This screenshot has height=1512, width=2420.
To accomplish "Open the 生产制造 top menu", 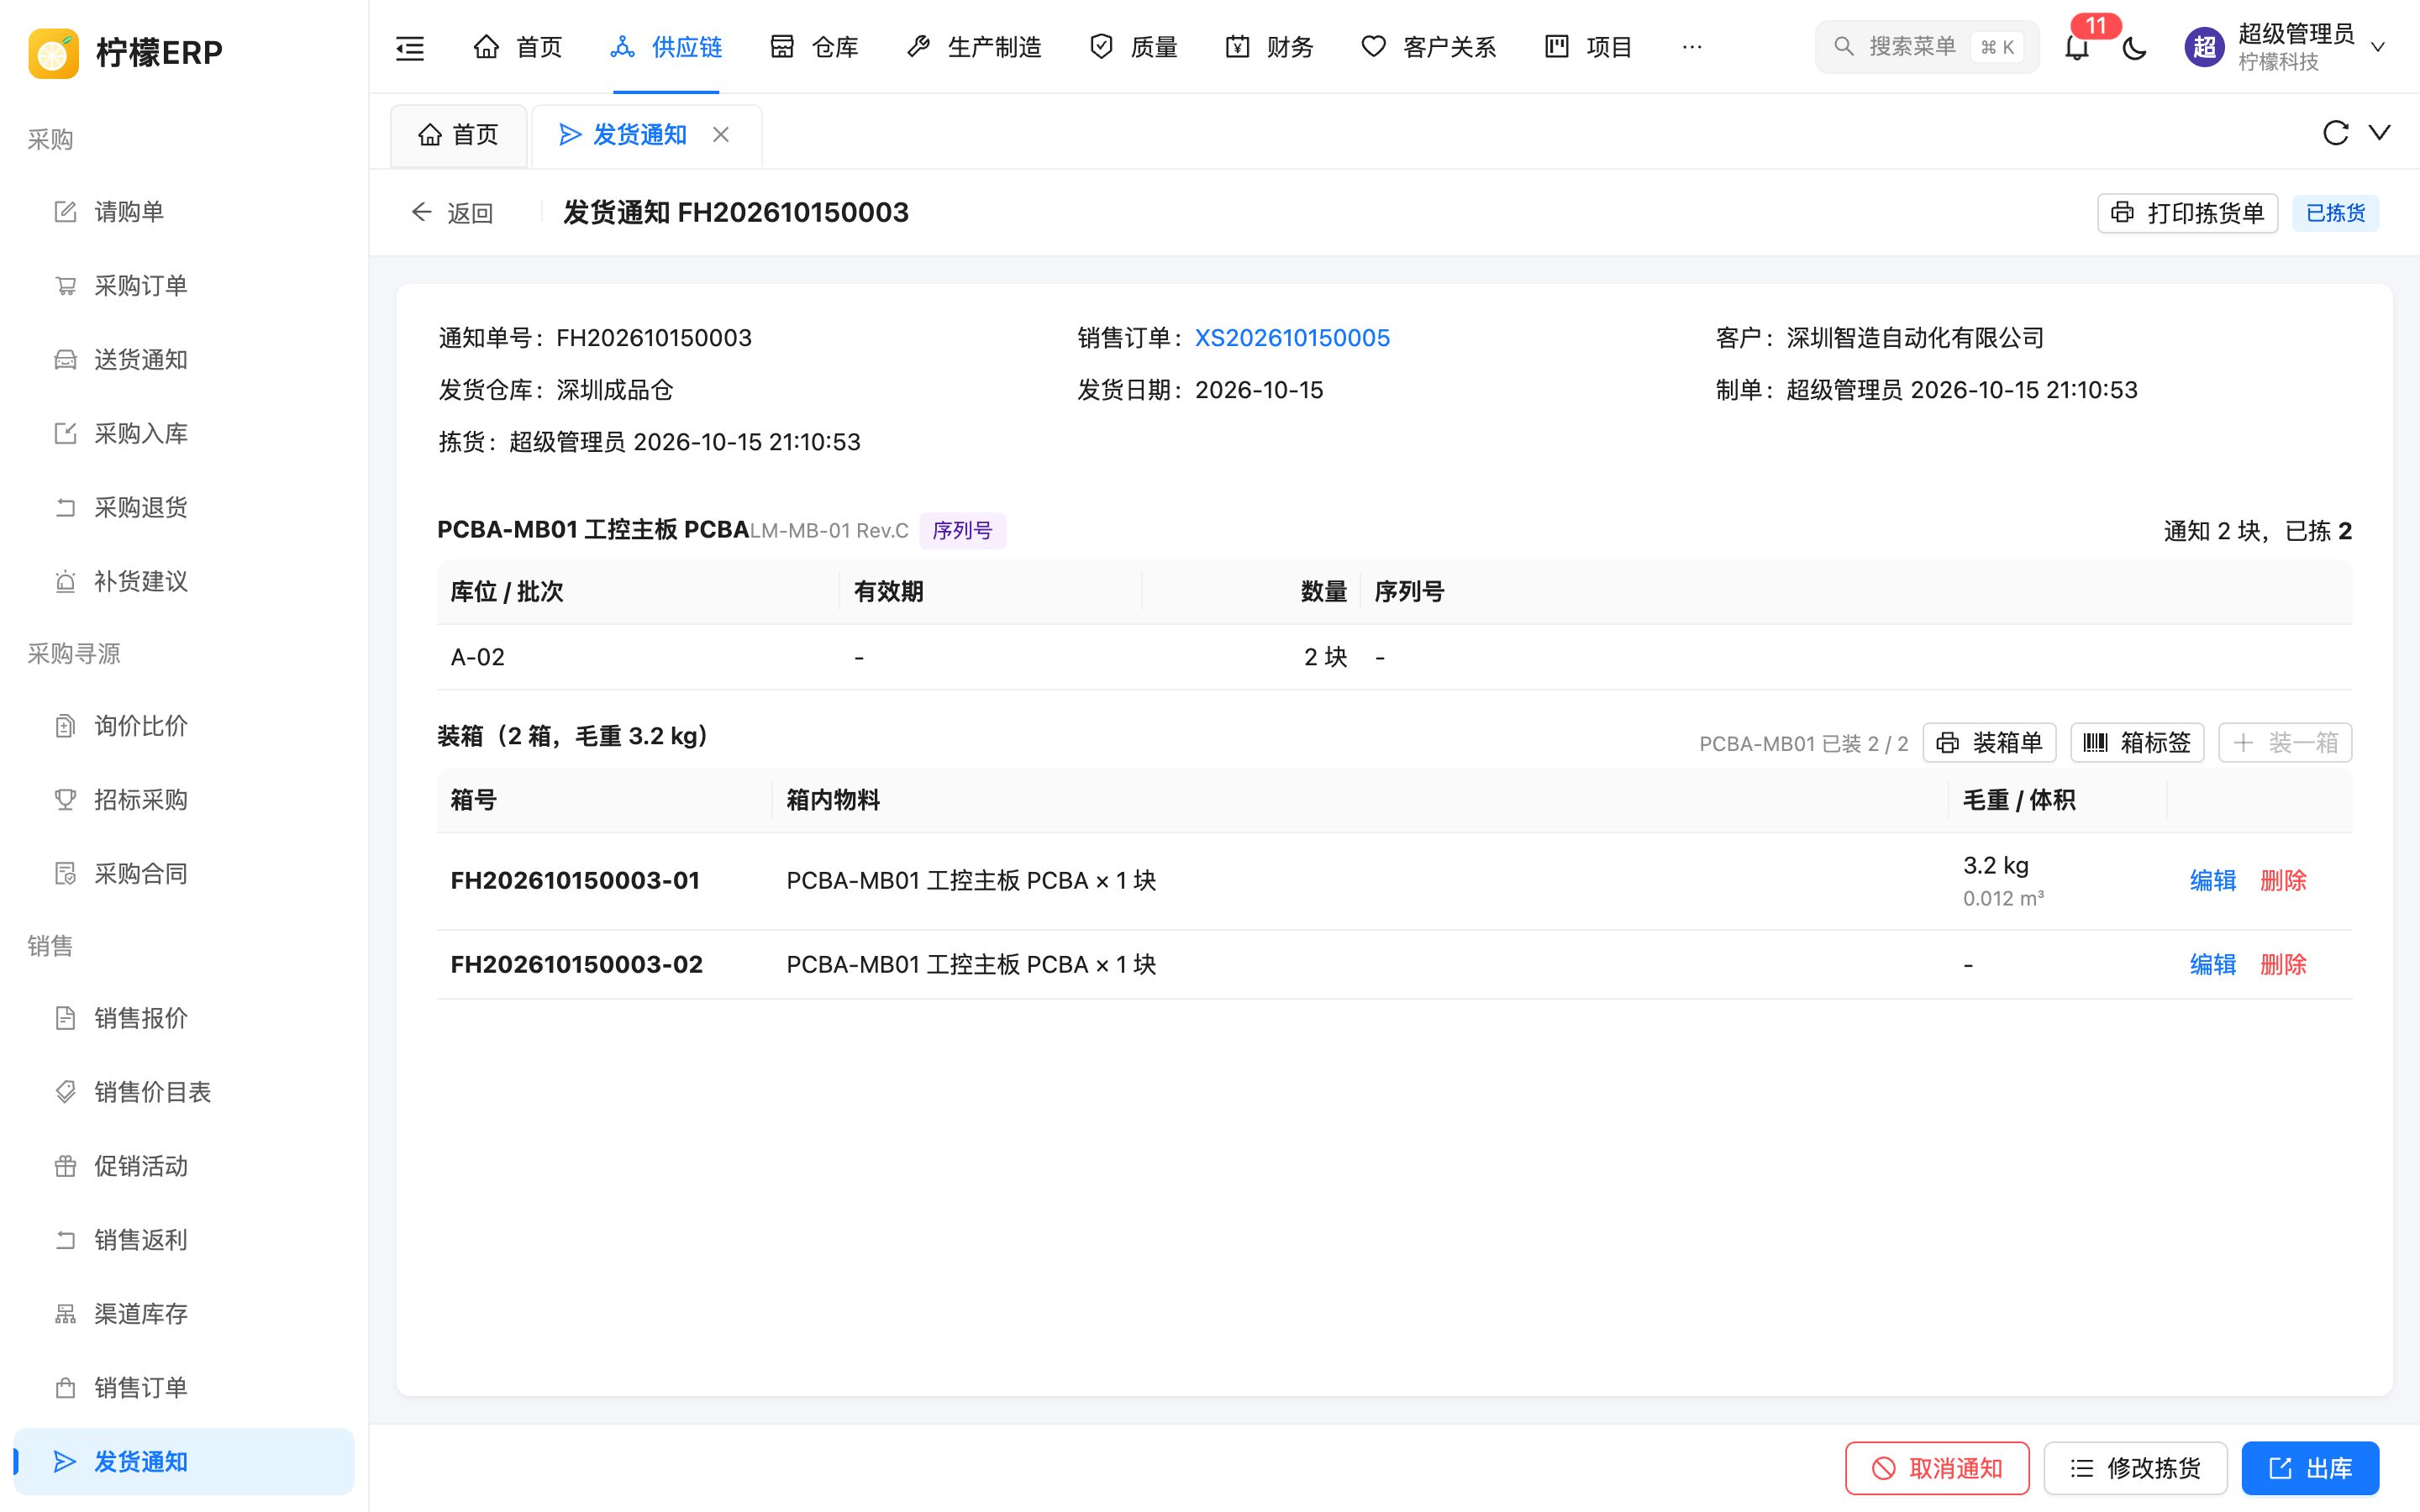I will pyautogui.click(x=974, y=47).
